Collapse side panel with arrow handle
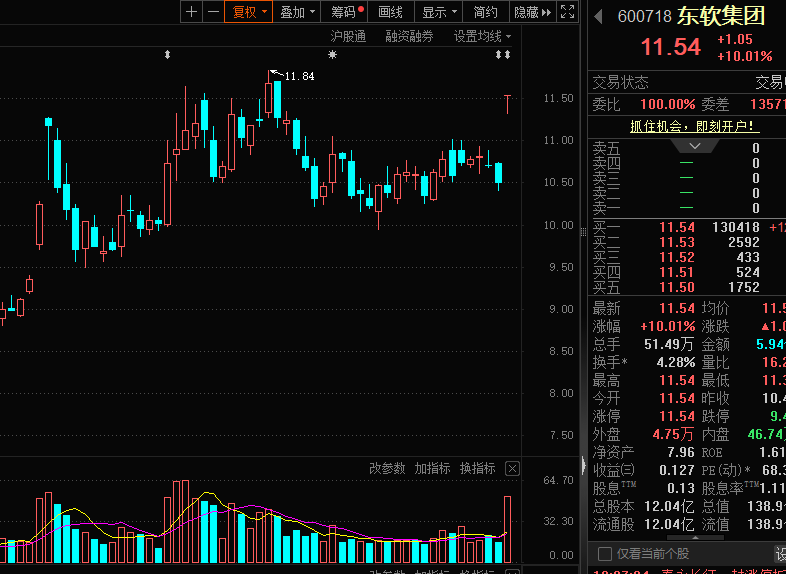The width and height of the screenshot is (786, 574). [583, 465]
